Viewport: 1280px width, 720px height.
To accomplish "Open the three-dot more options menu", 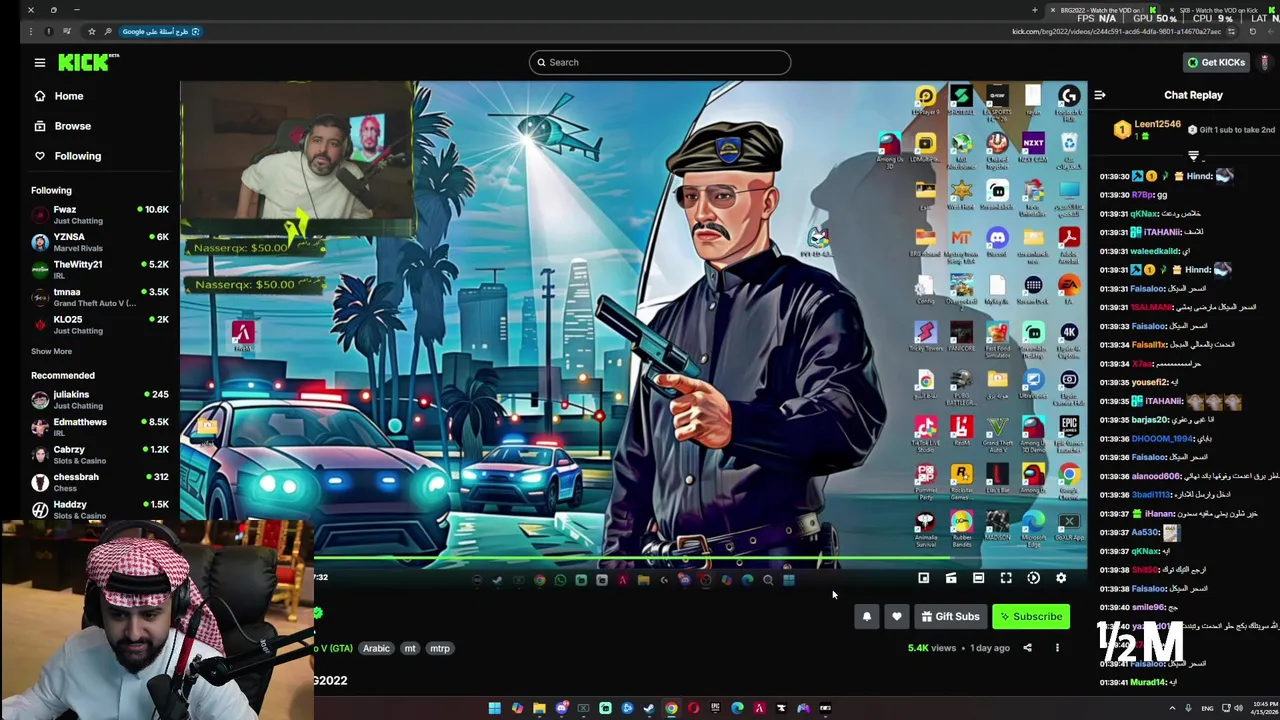I will tap(1057, 648).
